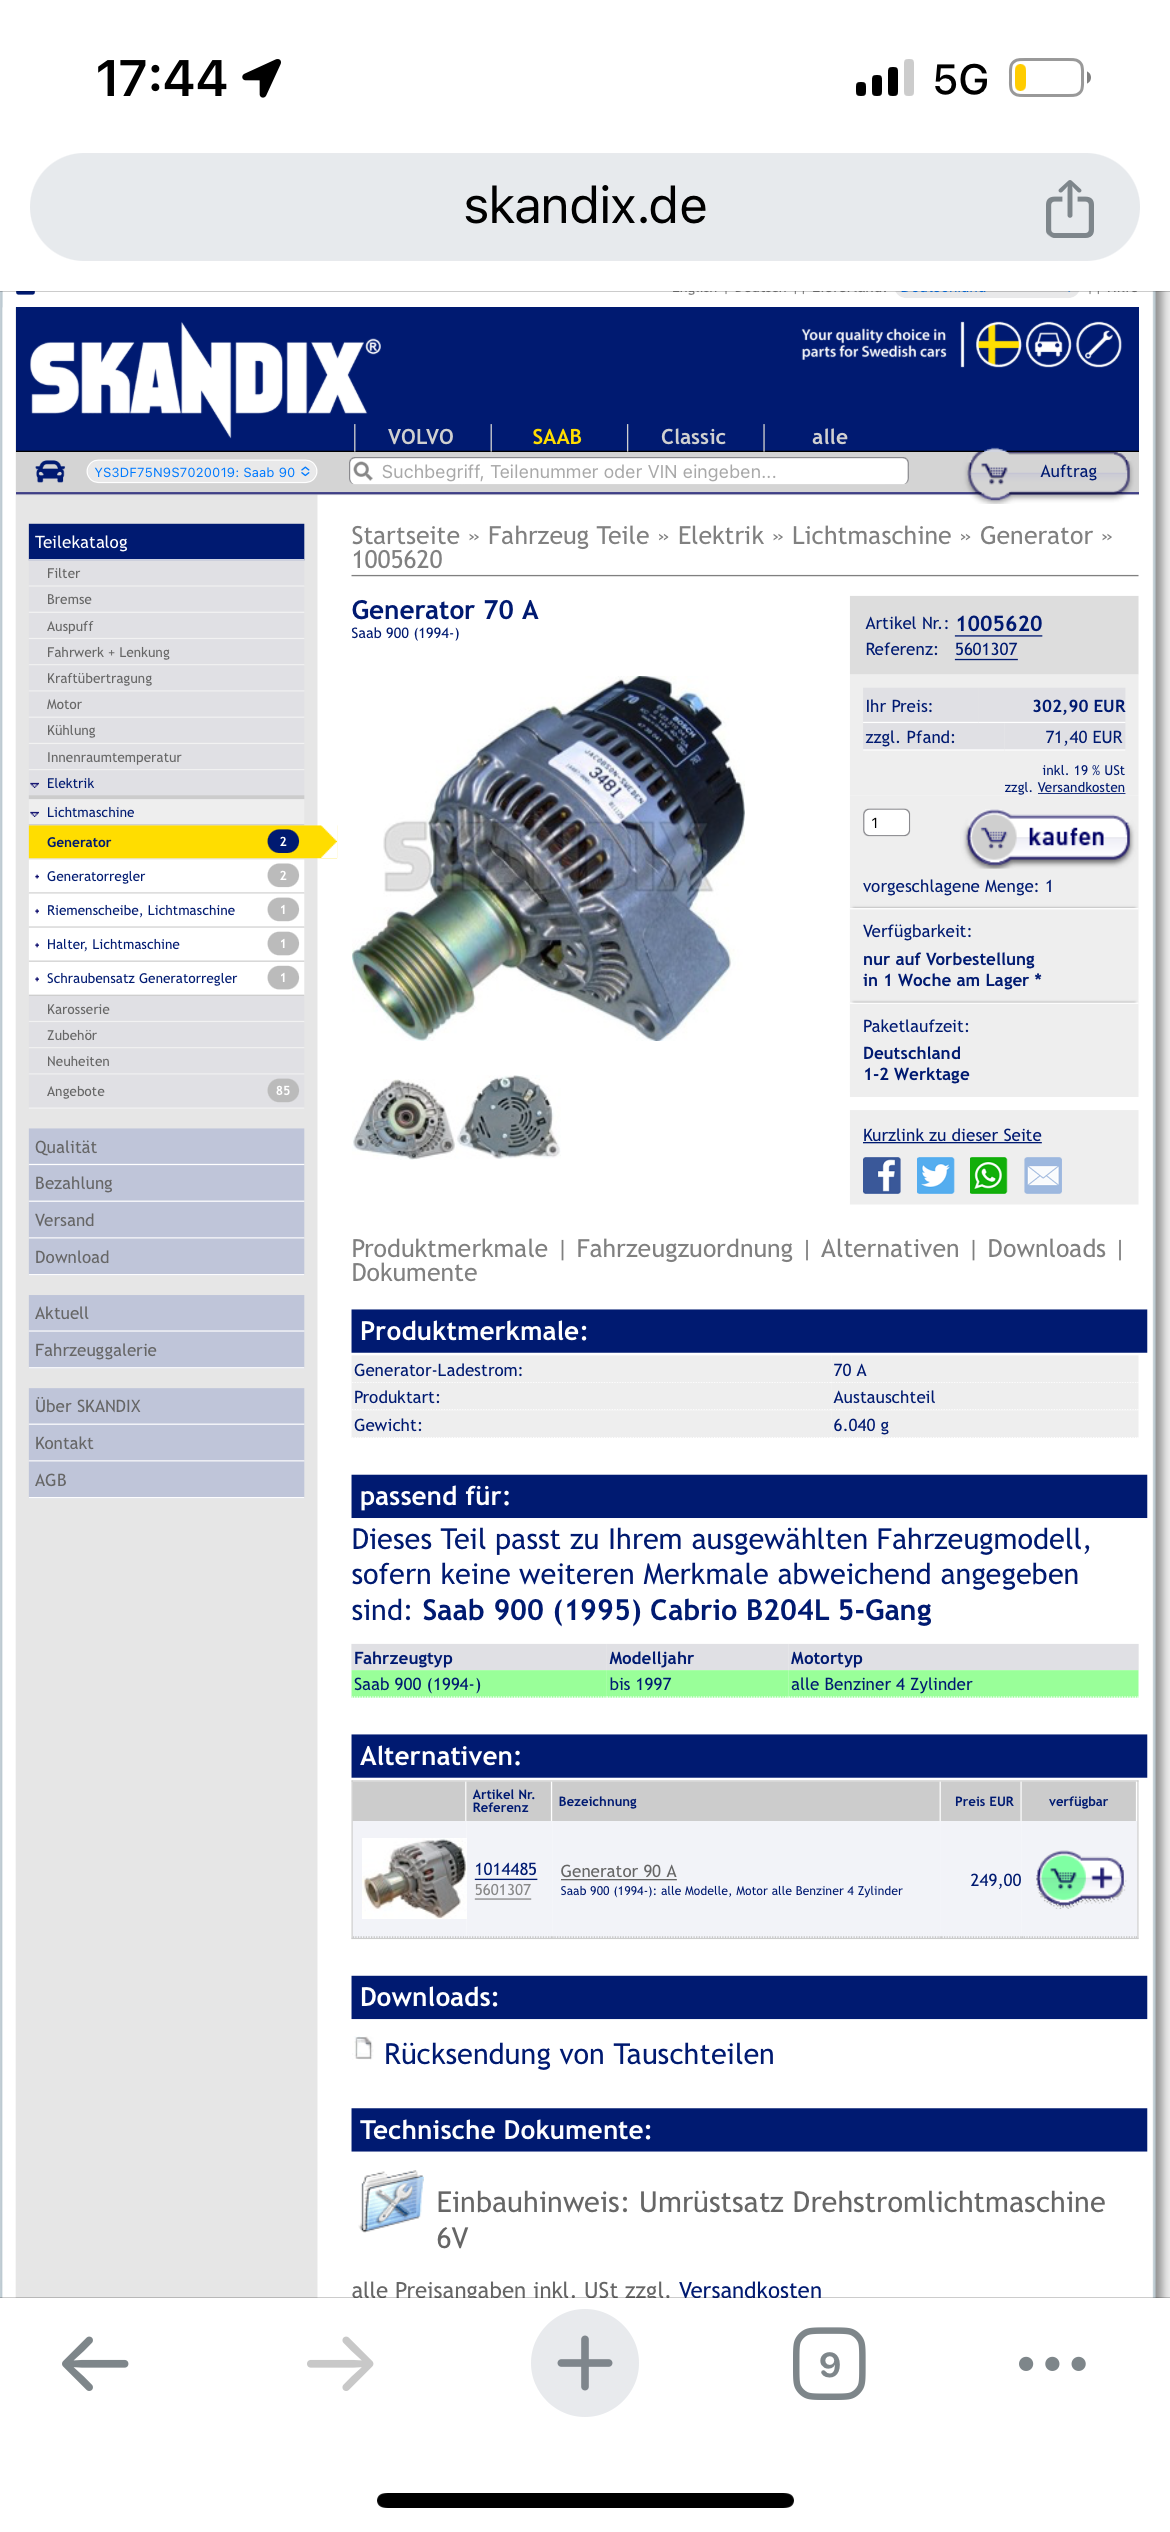Share page via Facebook icon
This screenshot has height=2532, width=1170.
tap(882, 1175)
